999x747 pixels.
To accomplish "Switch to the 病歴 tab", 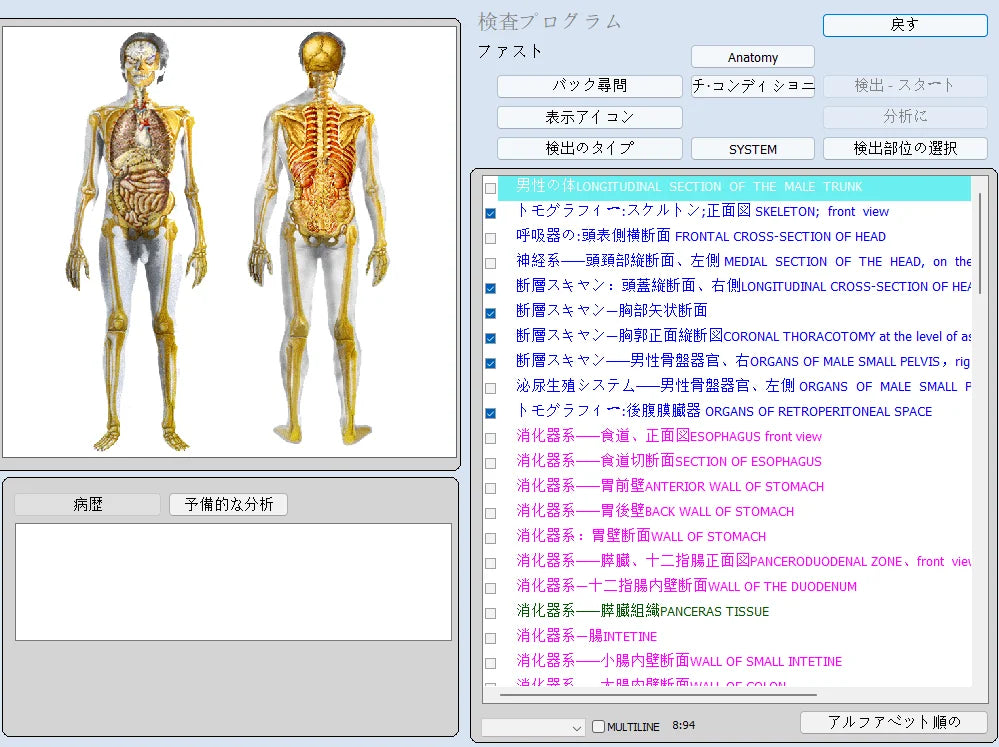I will (87, 505).
